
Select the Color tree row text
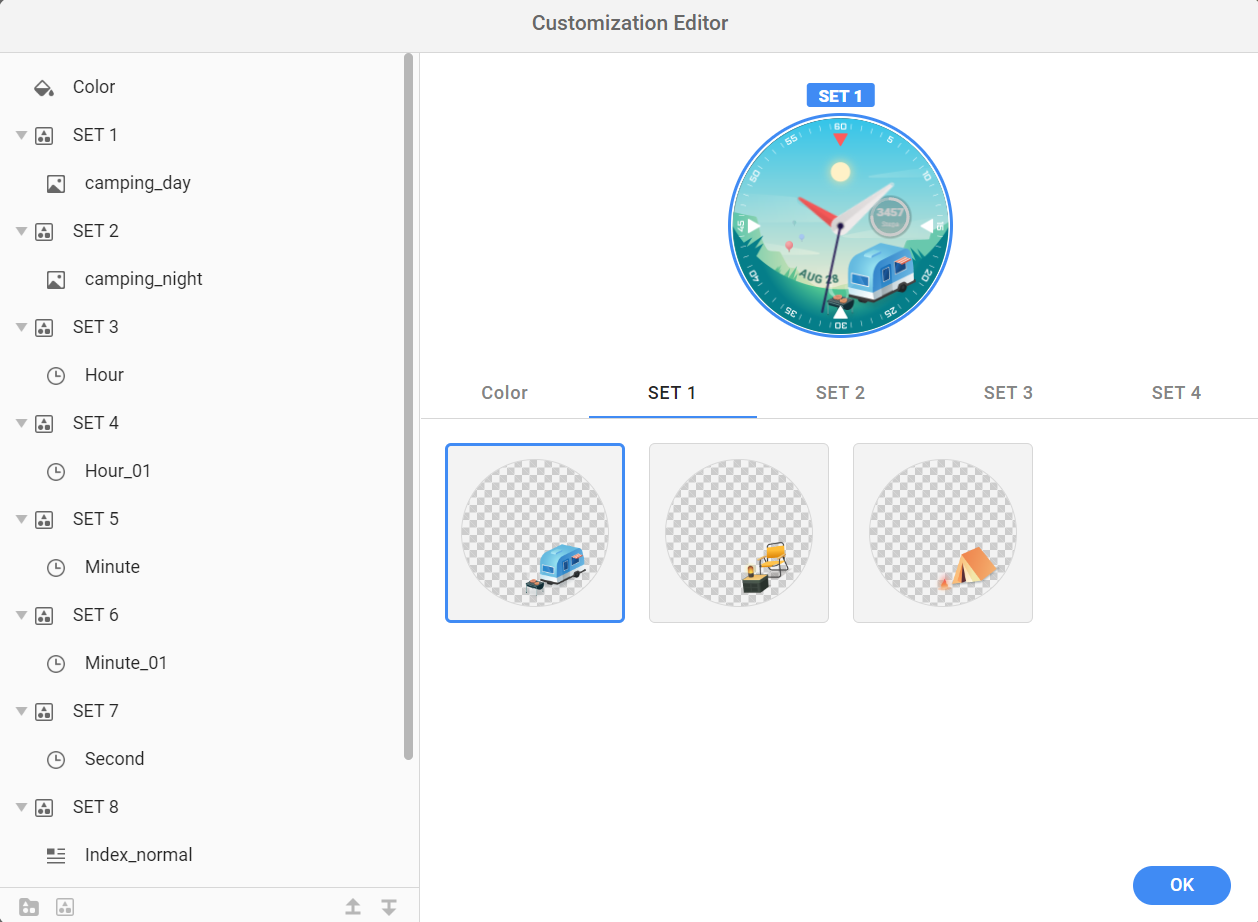click(94, 87)
